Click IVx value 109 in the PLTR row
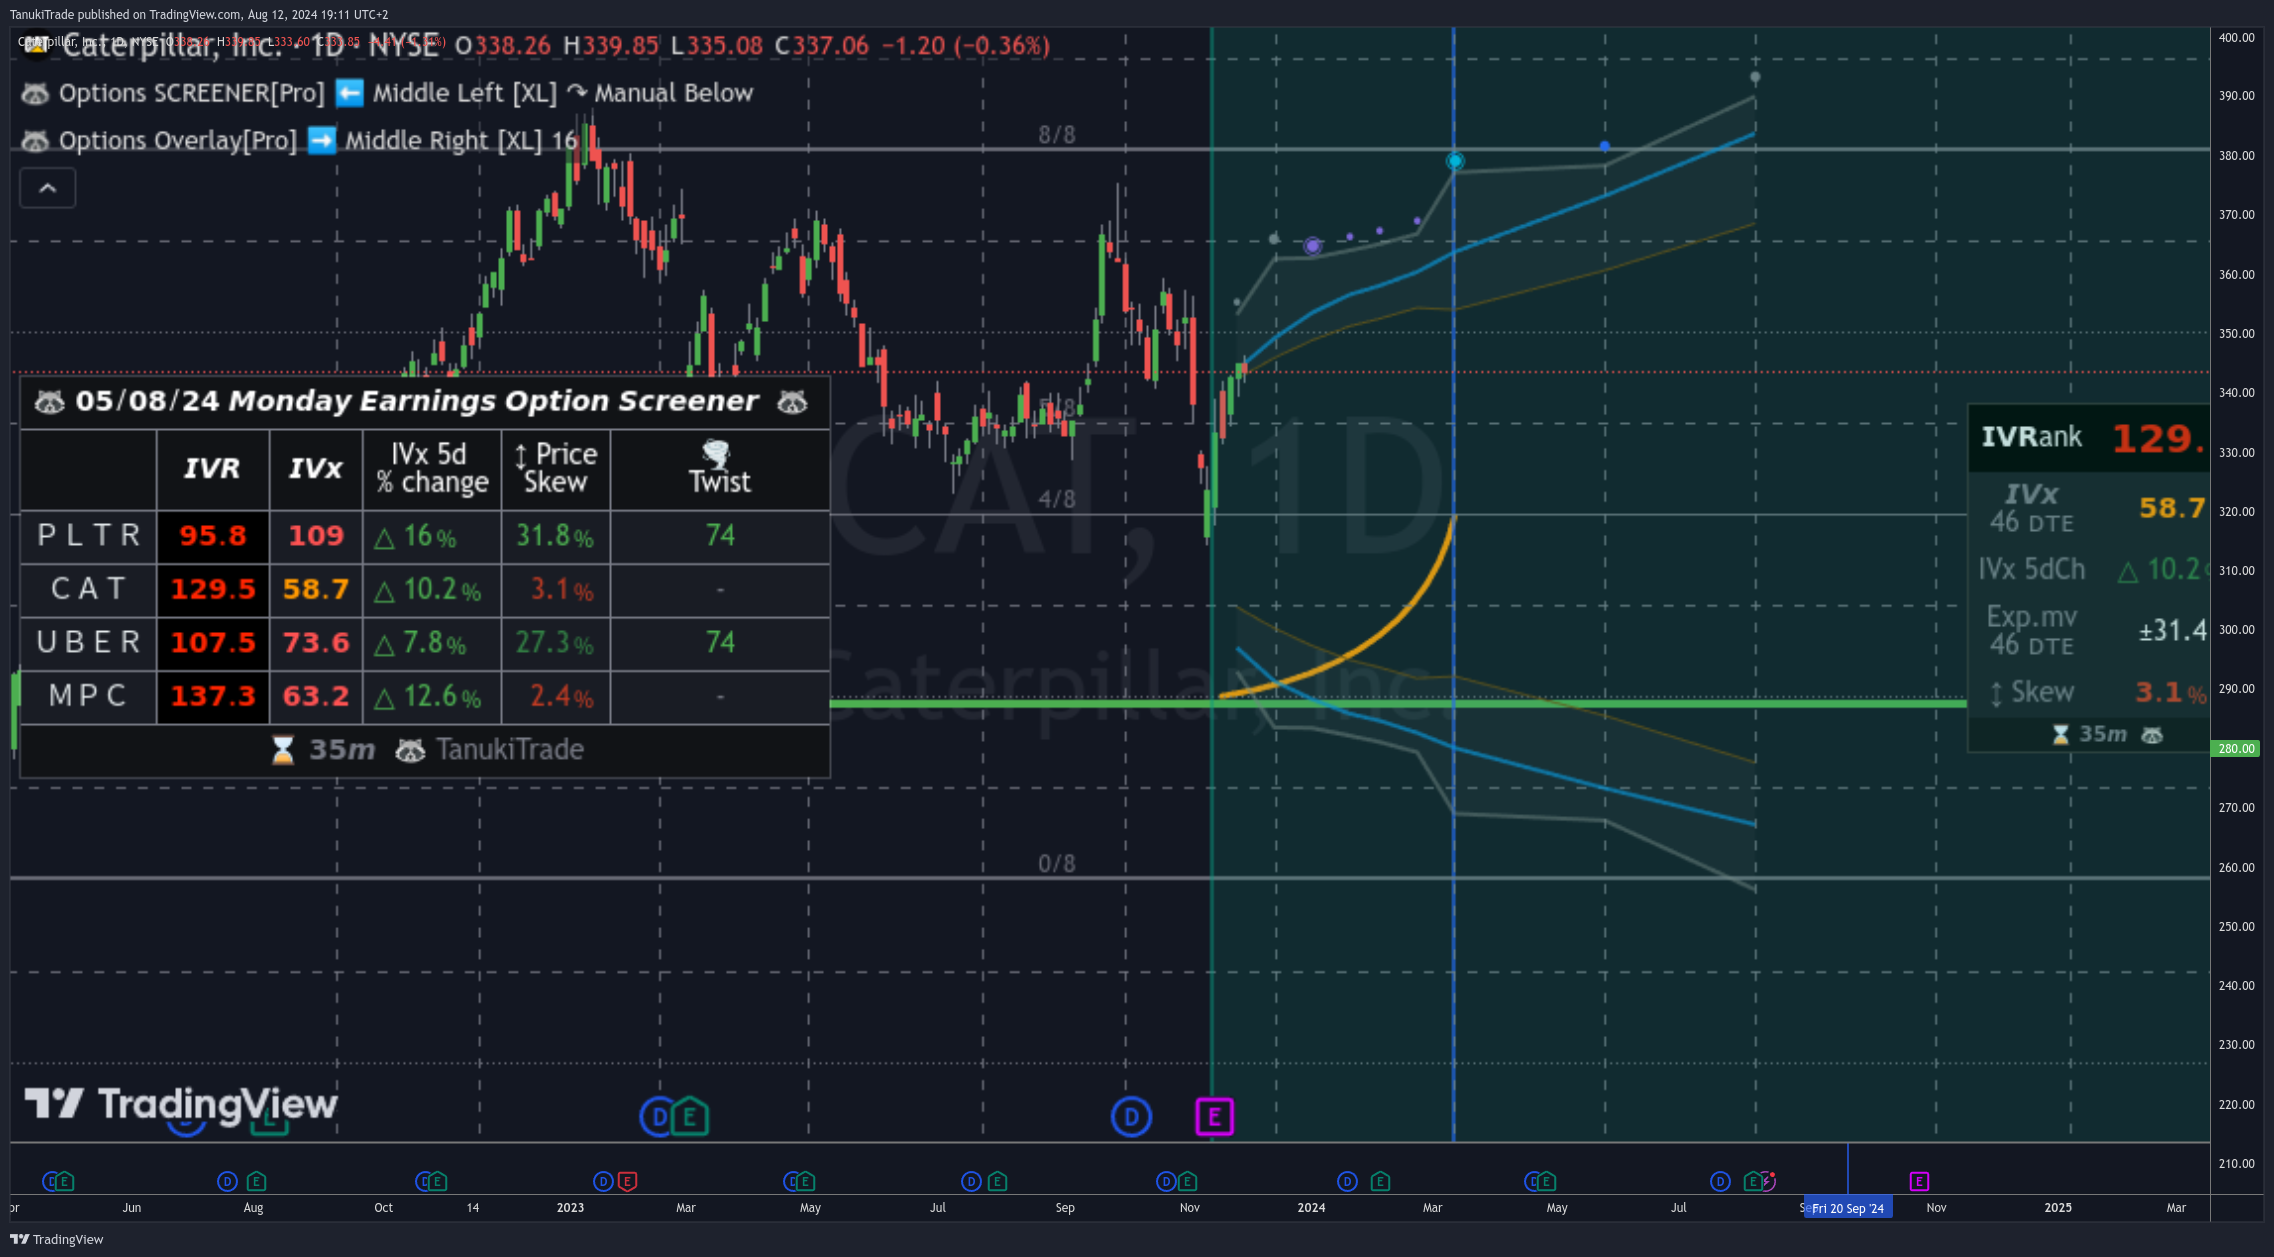The image size is (2274, 1257). point(316,536)
